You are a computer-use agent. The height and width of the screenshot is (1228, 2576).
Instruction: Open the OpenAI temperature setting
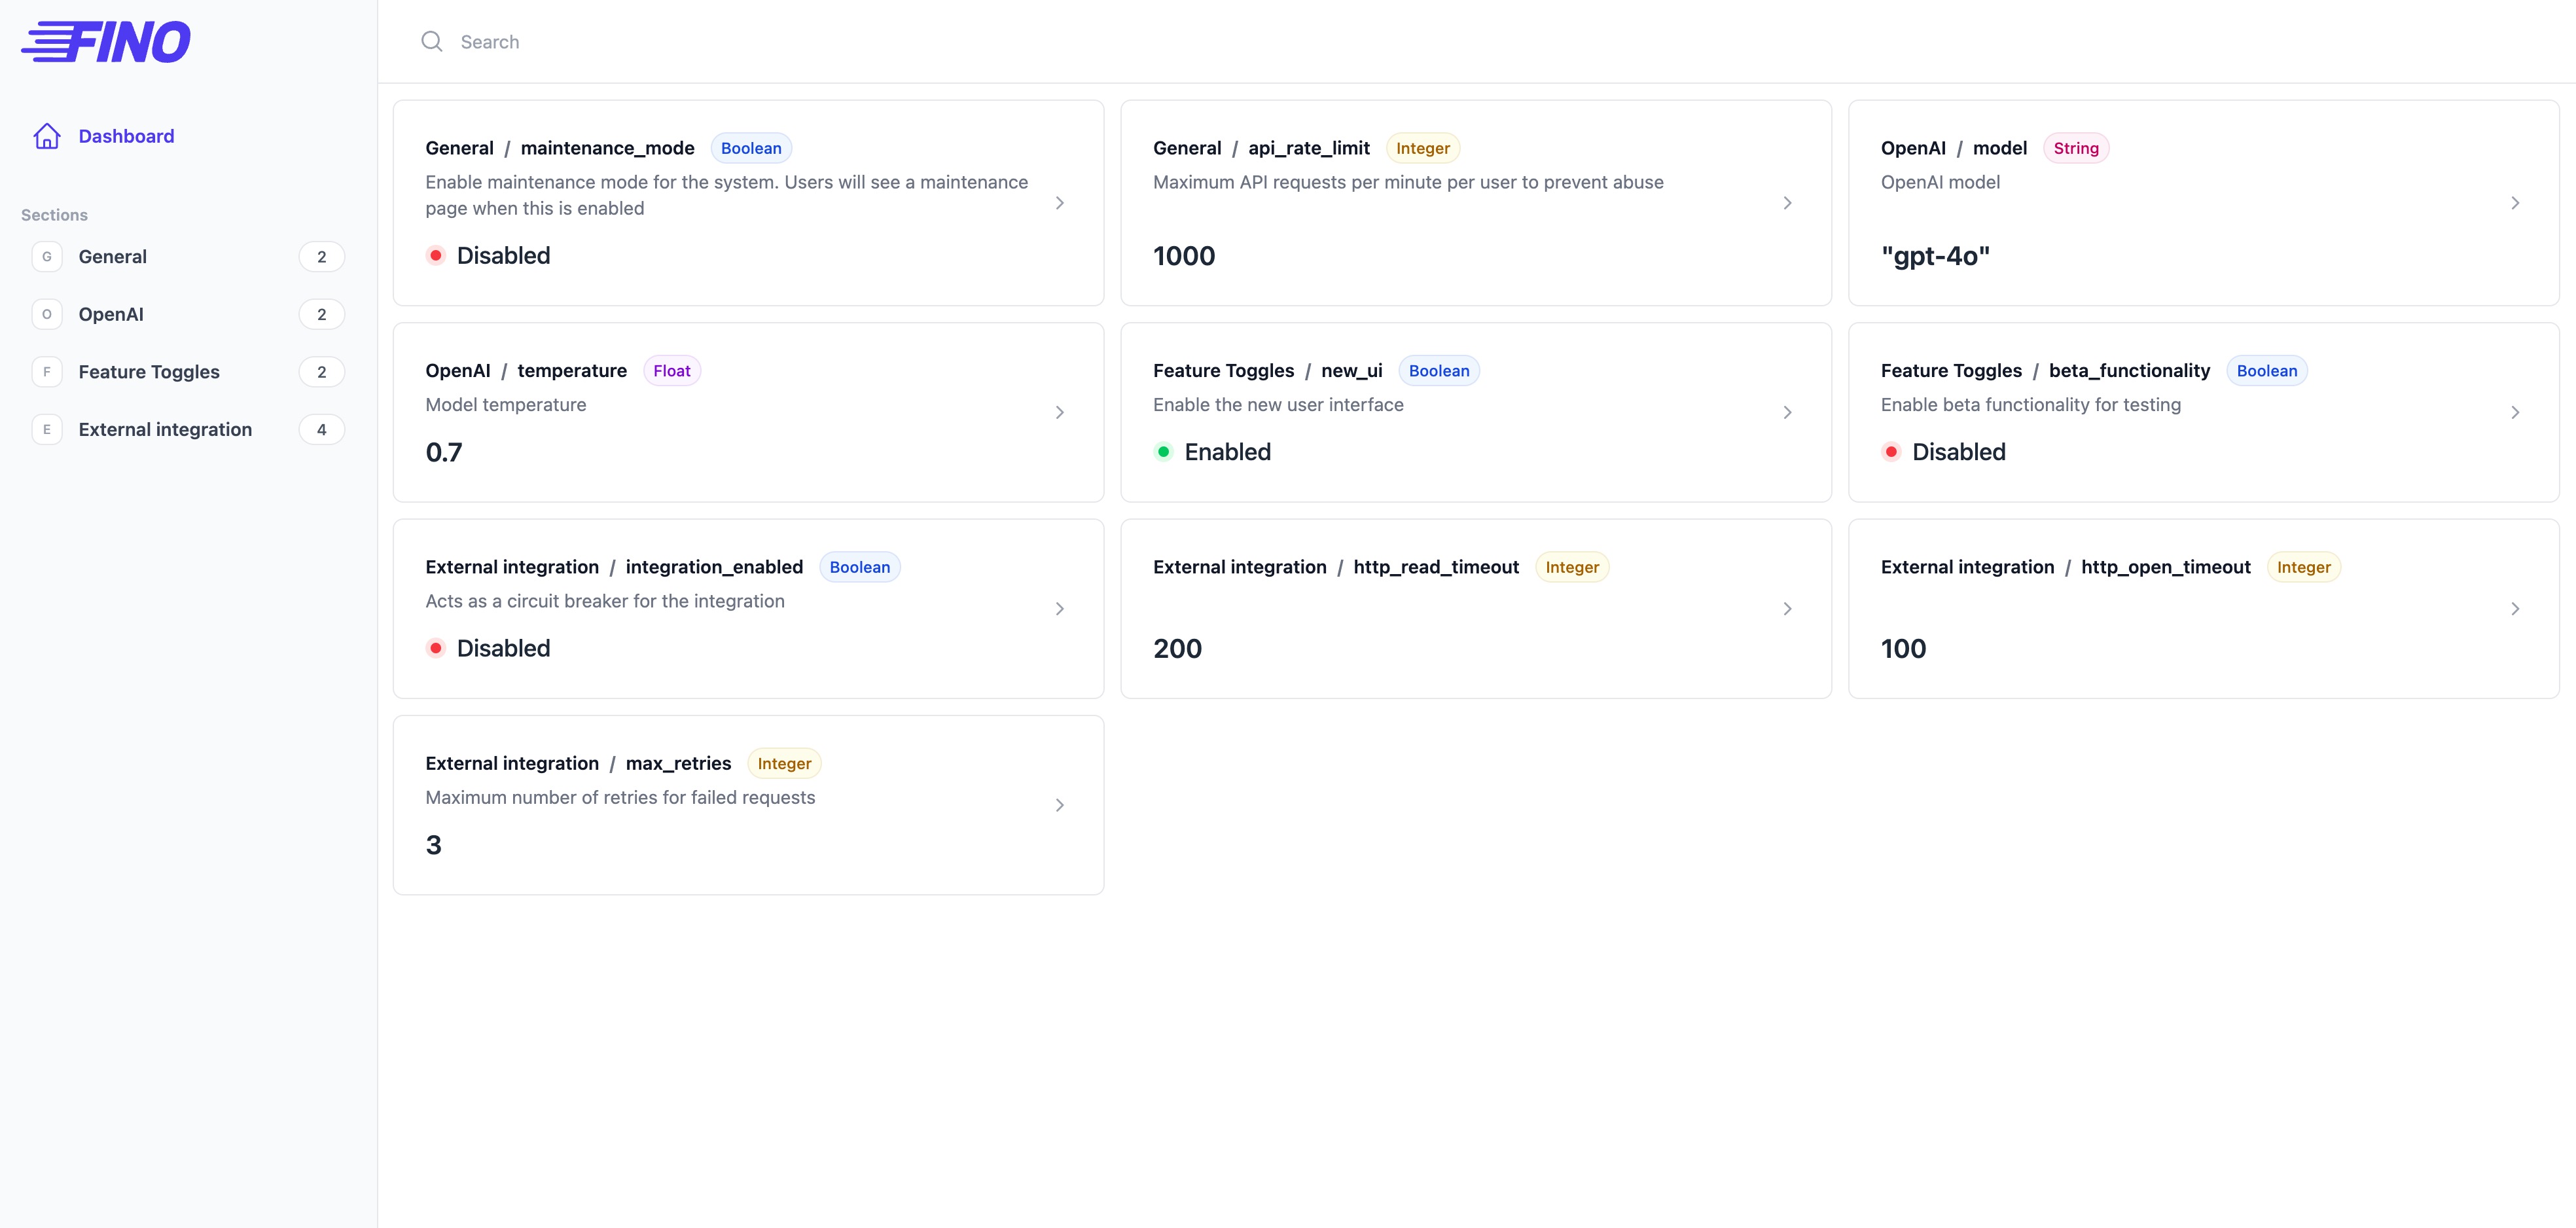coord(748,412)
